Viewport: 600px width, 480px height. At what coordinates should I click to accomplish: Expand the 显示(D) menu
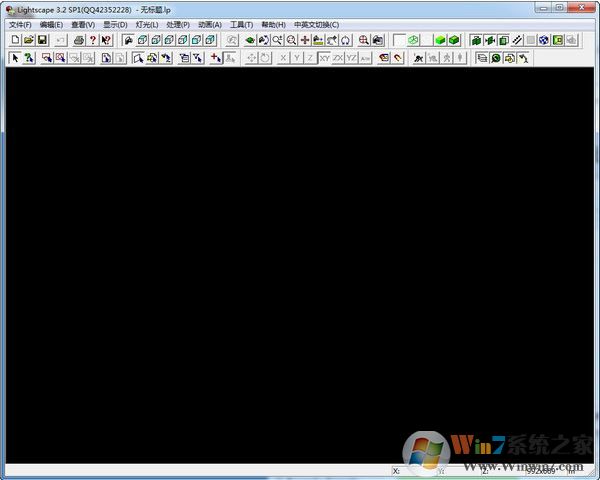coord(115,24)
